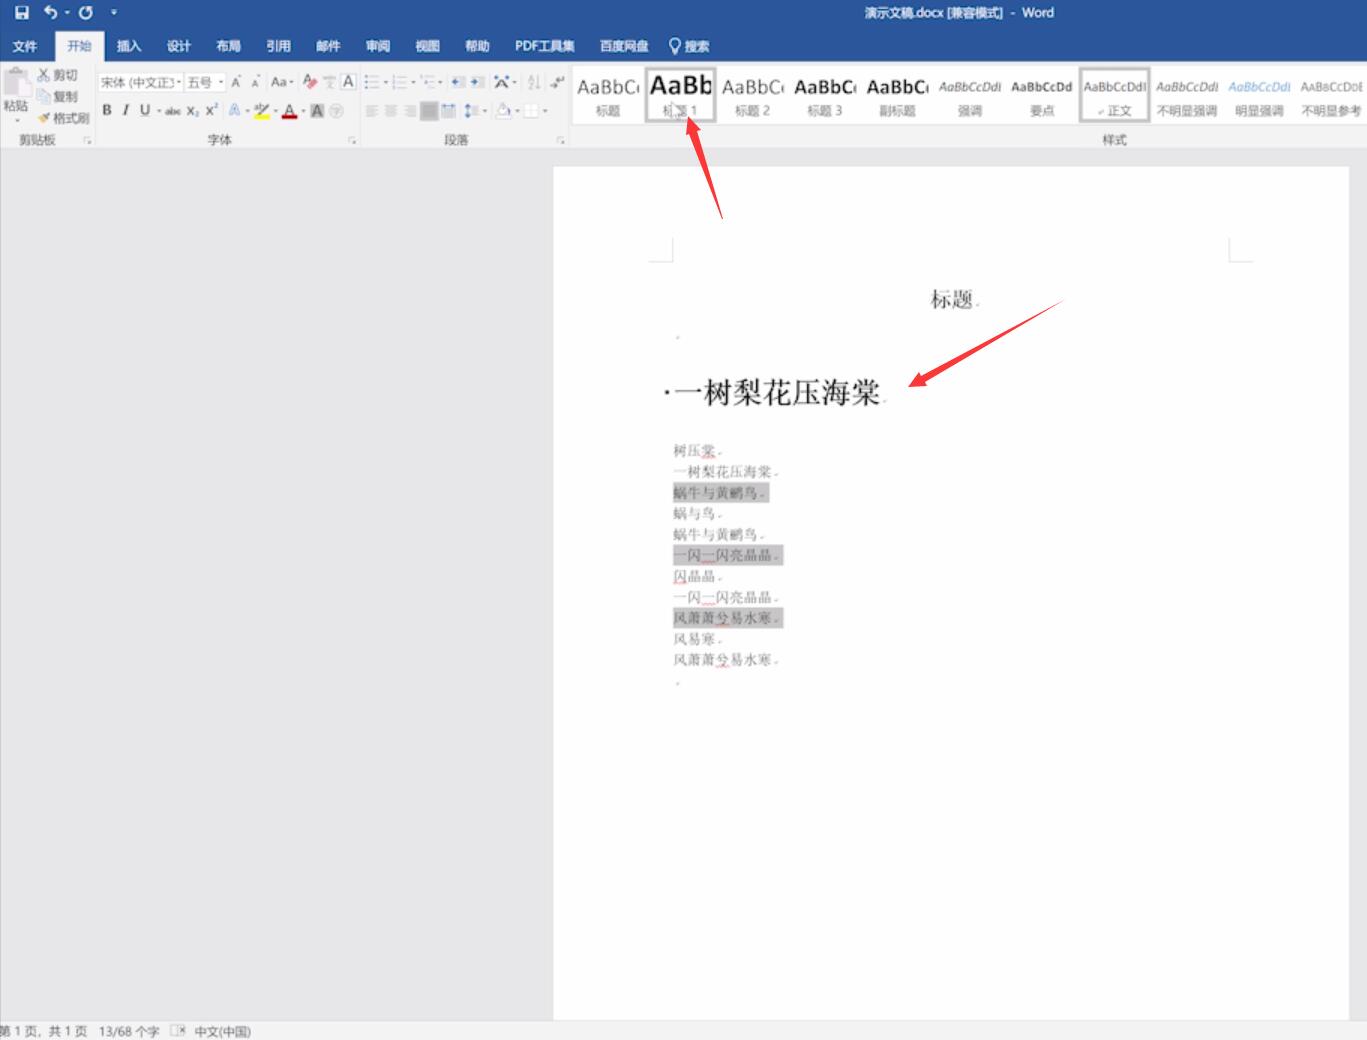
Task: Open the Asian layout (中文版式) tool
Action: (x=502, y=82)
